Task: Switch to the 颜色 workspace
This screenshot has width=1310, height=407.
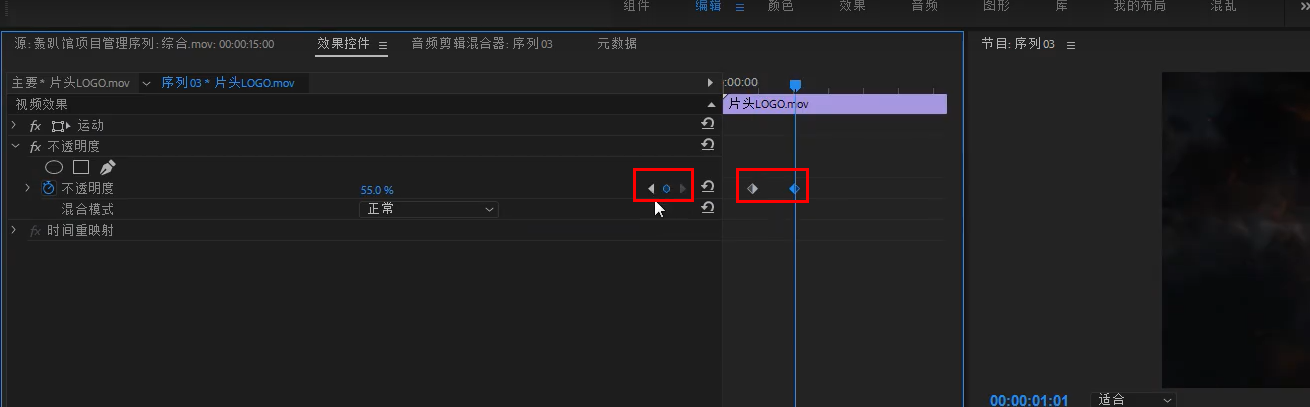Action: [780, 6]
